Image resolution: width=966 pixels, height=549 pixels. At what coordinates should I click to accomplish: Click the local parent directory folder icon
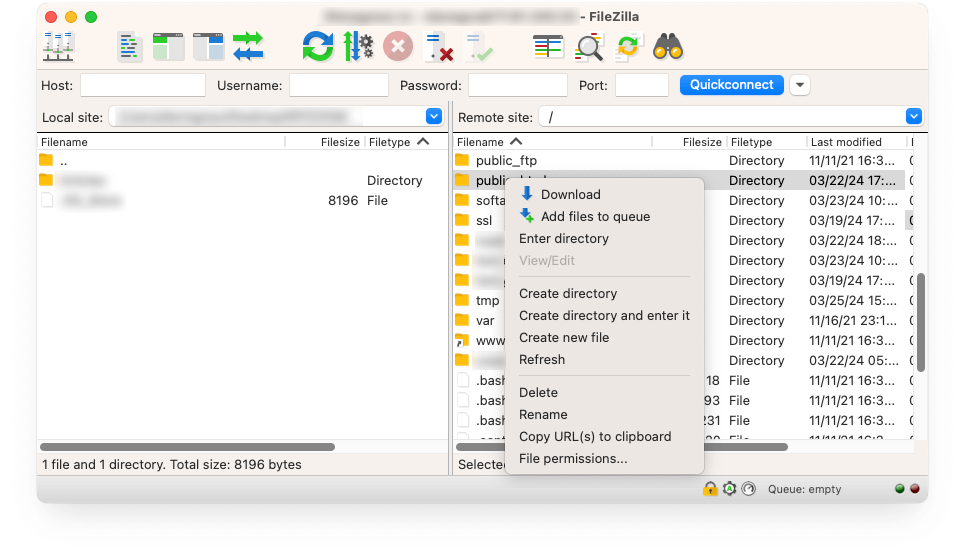(46, 160)
